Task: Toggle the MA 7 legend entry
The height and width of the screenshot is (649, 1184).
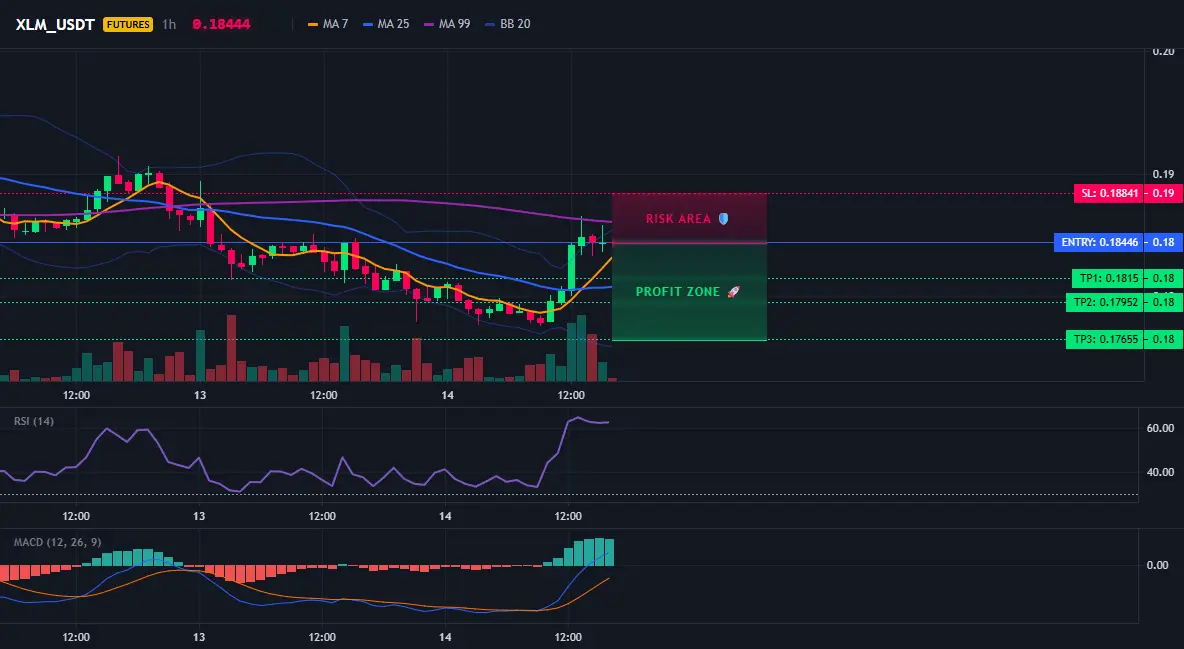Action: point(328,24)
